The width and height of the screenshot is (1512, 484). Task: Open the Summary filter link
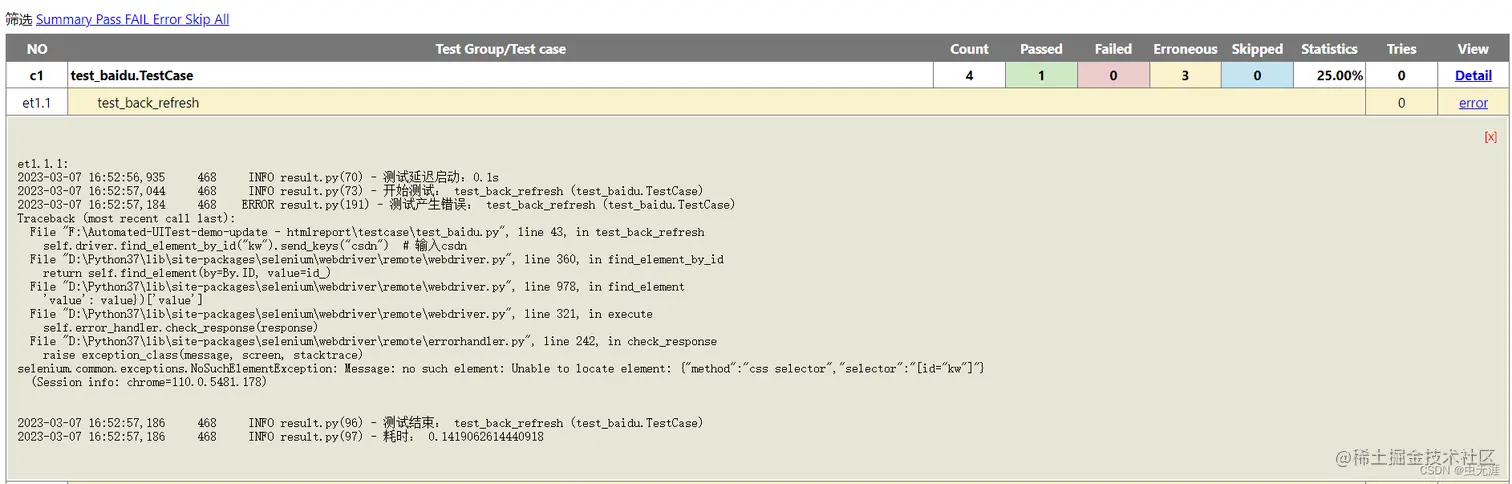pos(63,19)
